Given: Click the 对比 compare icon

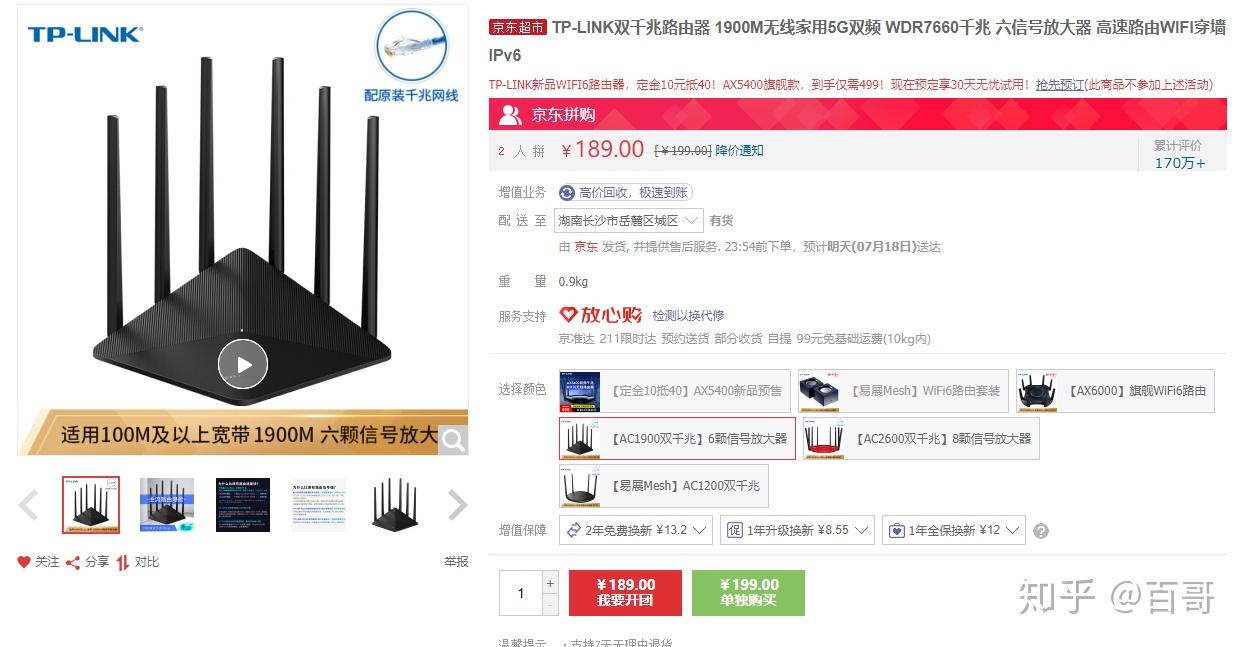Looking at the screenshot, I should pos(122,562).
